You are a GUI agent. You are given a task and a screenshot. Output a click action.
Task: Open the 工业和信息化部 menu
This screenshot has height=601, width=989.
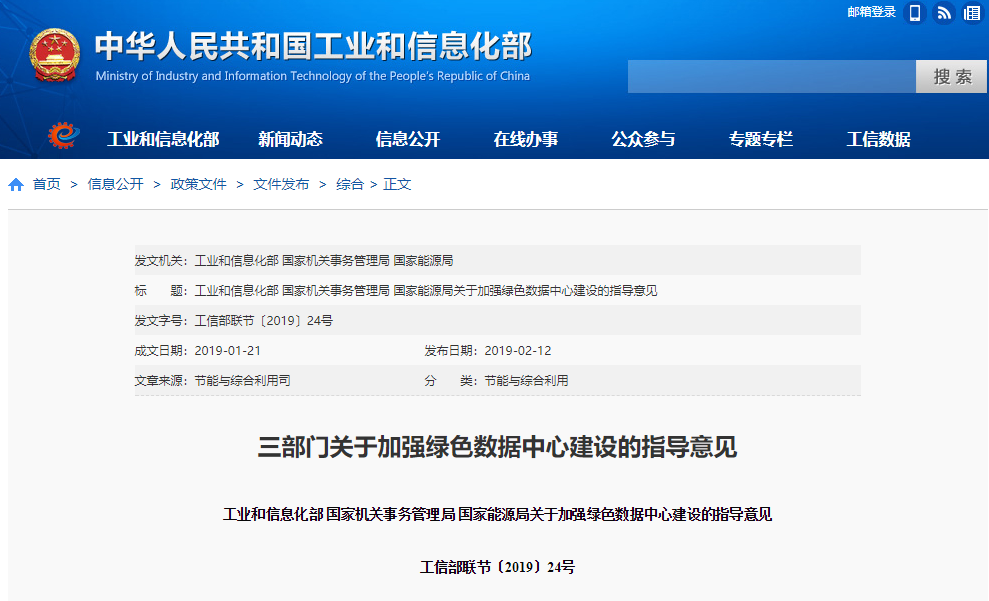click(x=163, y=139)
